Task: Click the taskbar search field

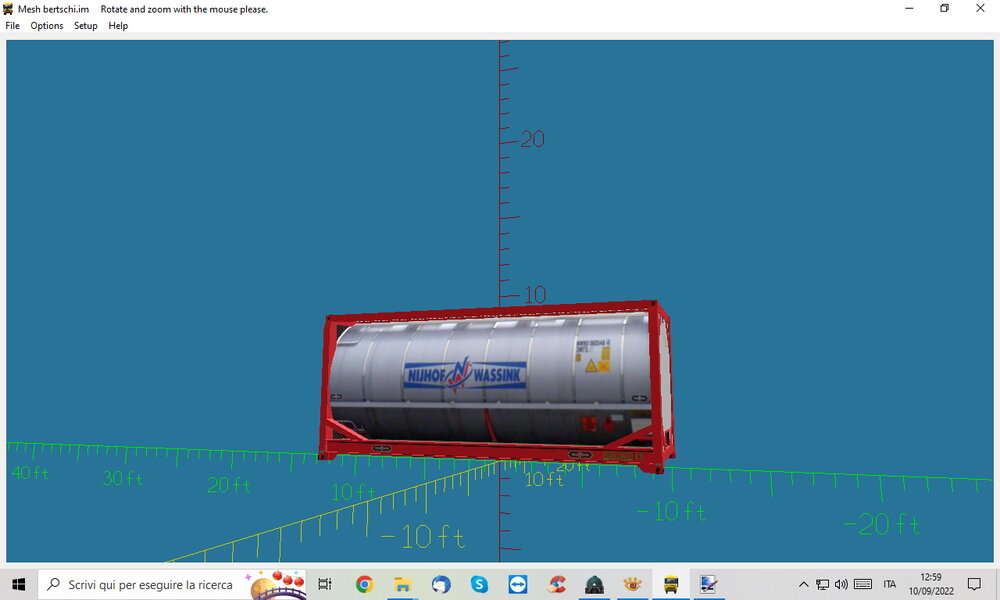Action: coord(172,584)
